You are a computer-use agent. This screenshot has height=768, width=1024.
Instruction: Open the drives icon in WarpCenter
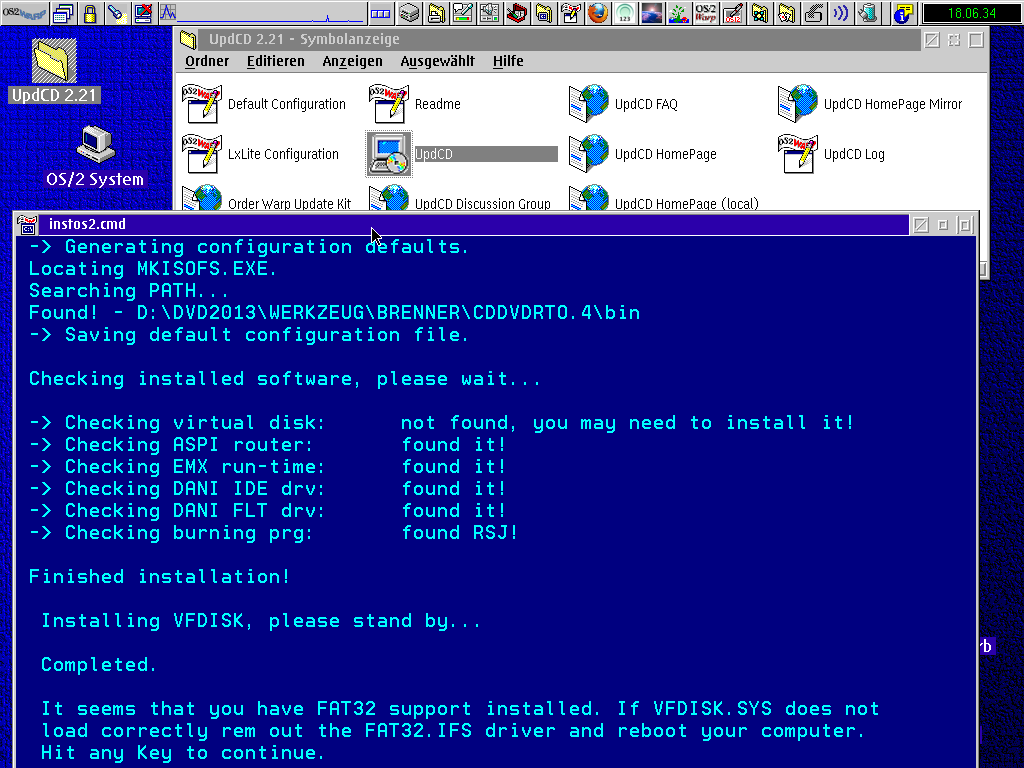click(x=409, y=12)
